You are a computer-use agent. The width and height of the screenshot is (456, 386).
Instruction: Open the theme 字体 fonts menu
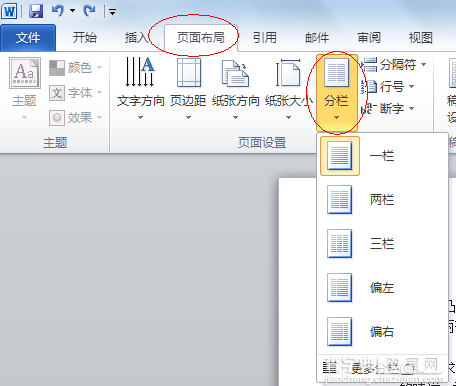pos(75,92)
